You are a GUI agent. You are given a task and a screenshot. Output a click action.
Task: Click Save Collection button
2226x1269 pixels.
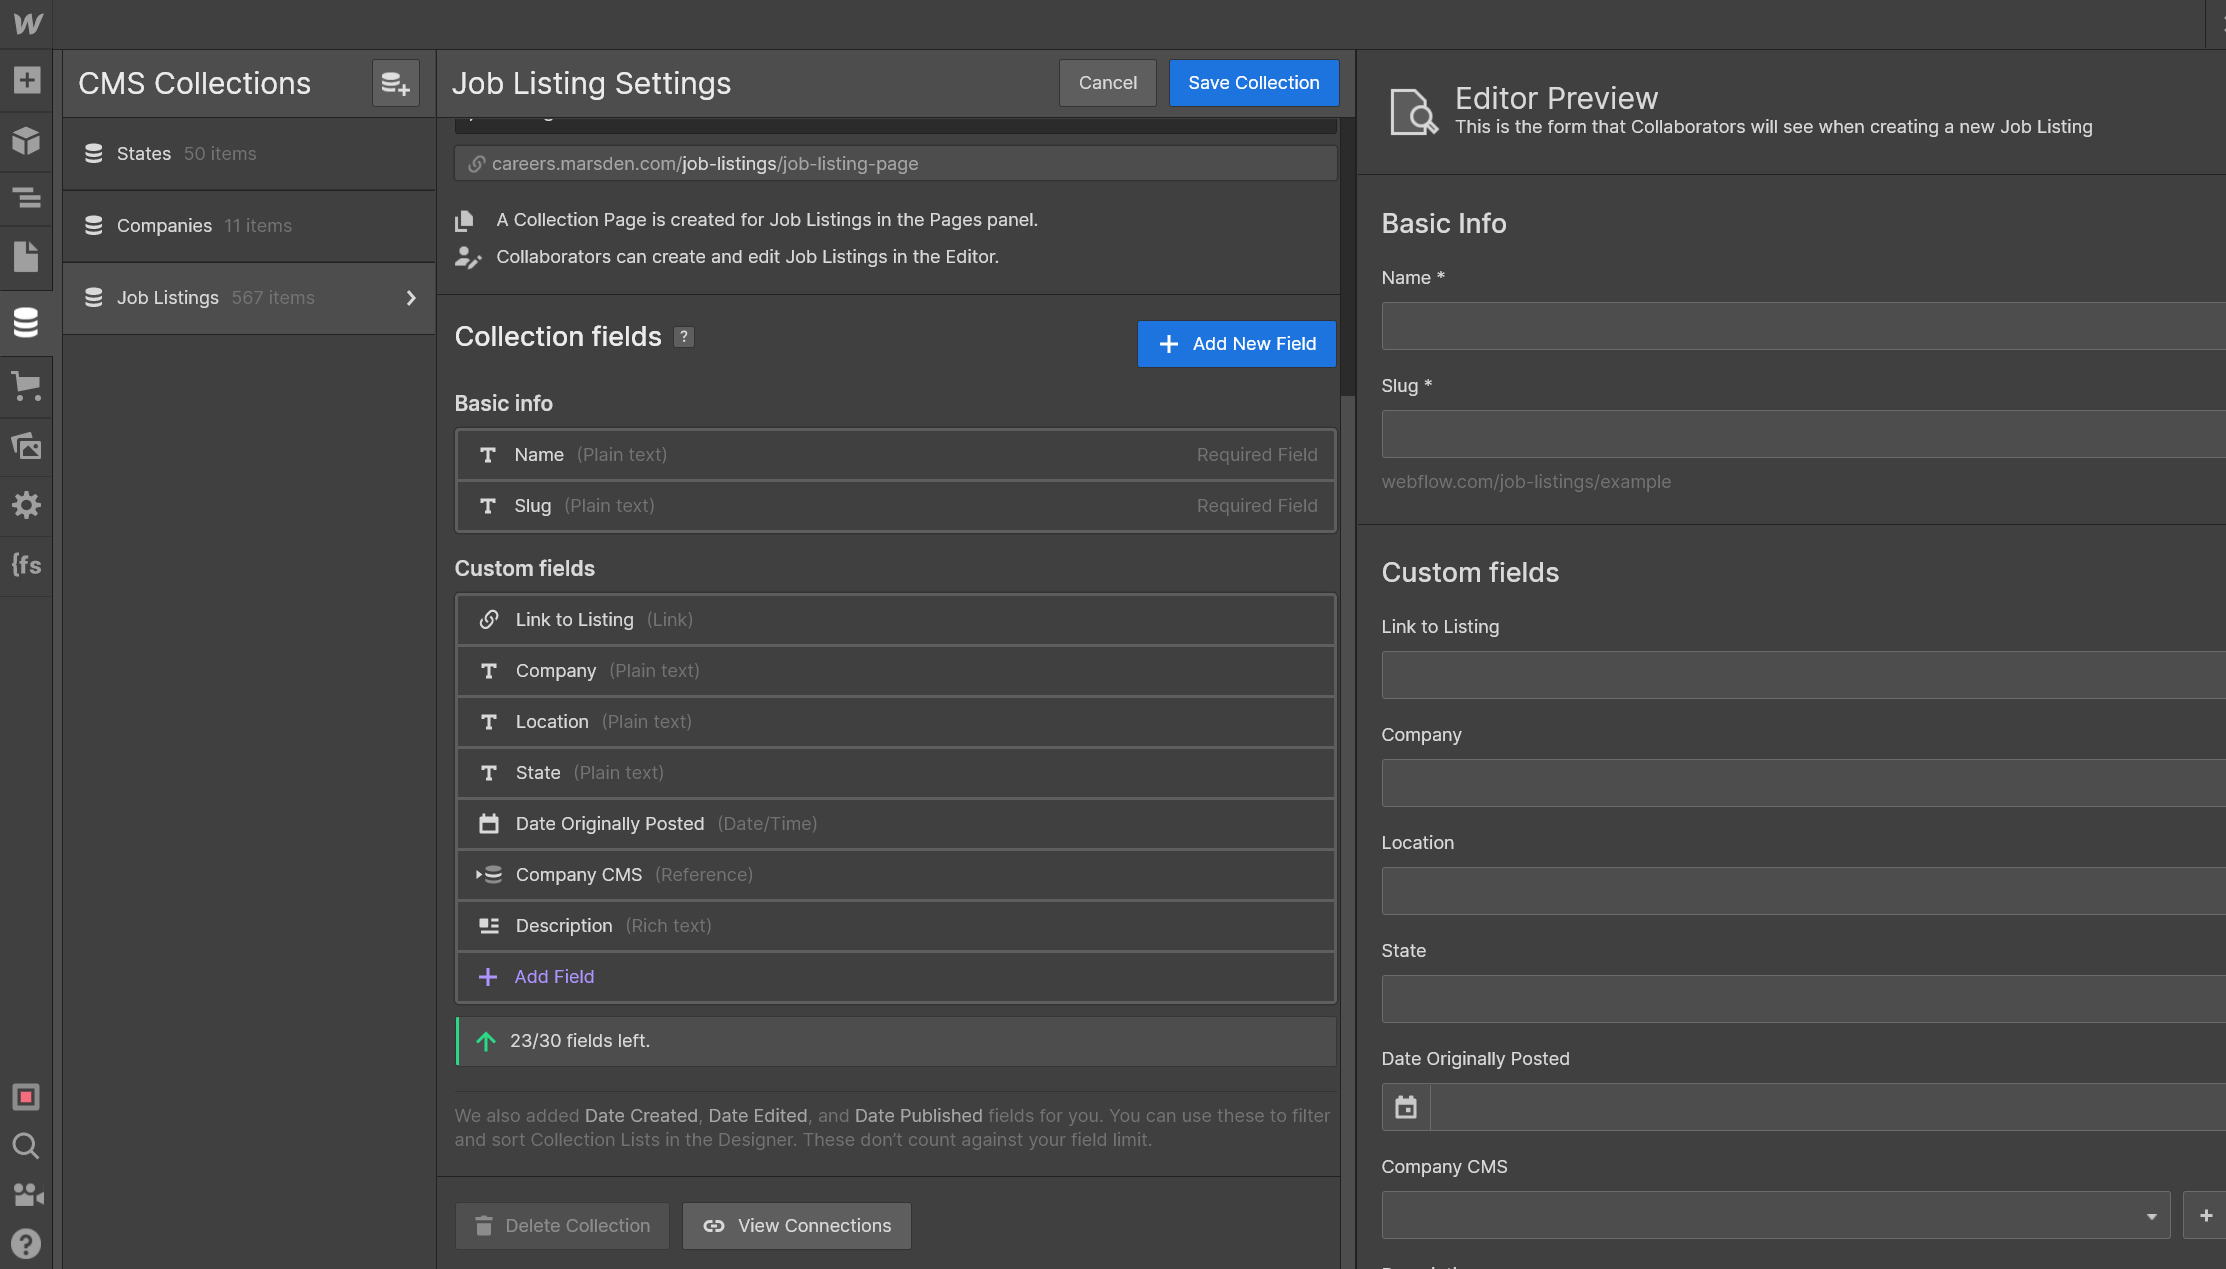click(x=1253, y=83)
